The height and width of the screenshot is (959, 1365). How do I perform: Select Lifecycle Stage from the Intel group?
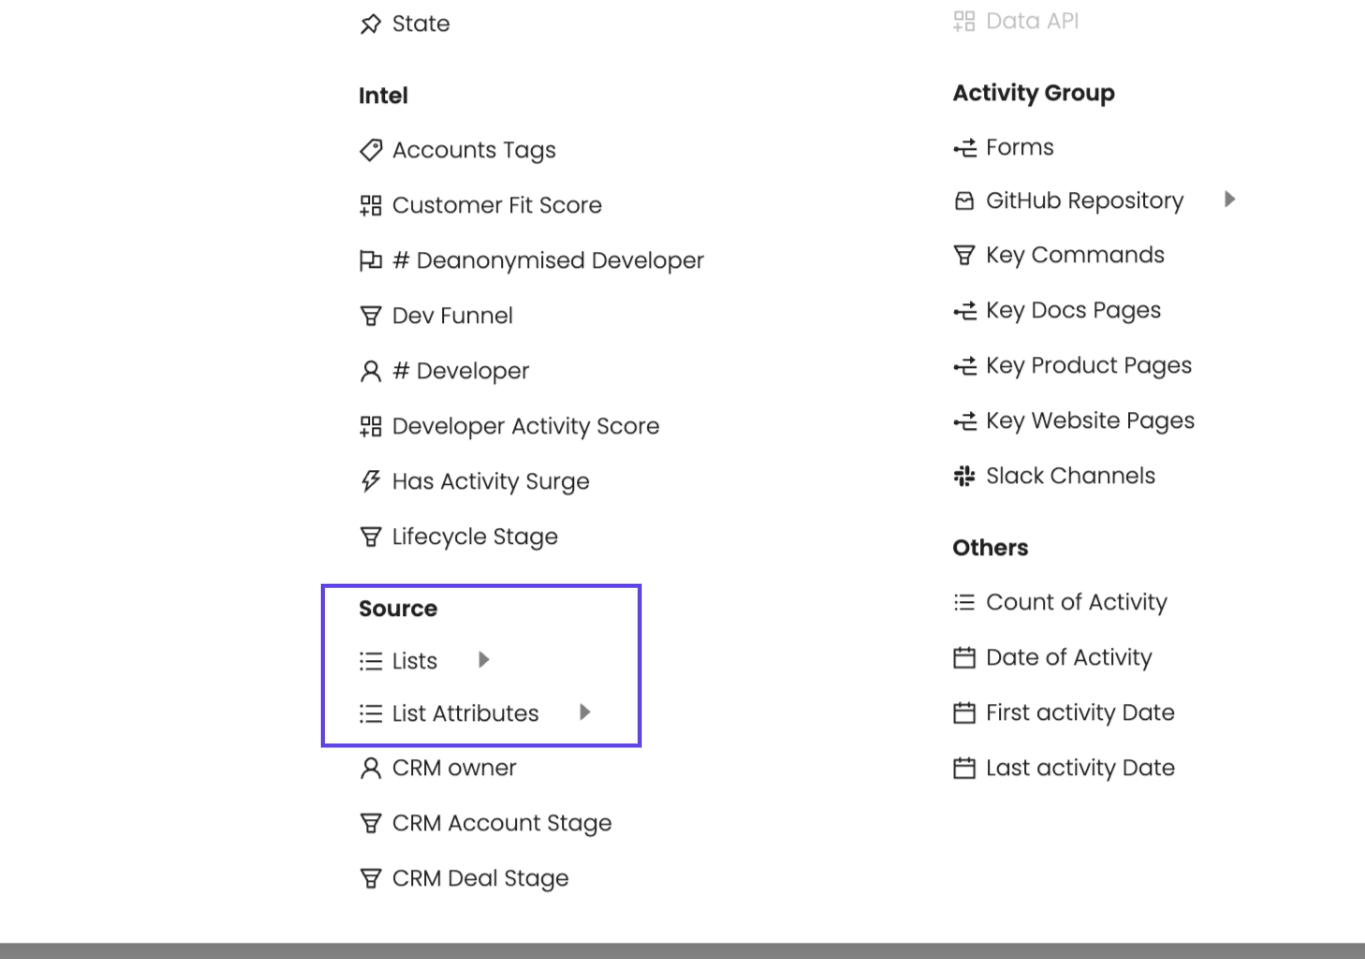pyautogui.click(x=474, y=537)
